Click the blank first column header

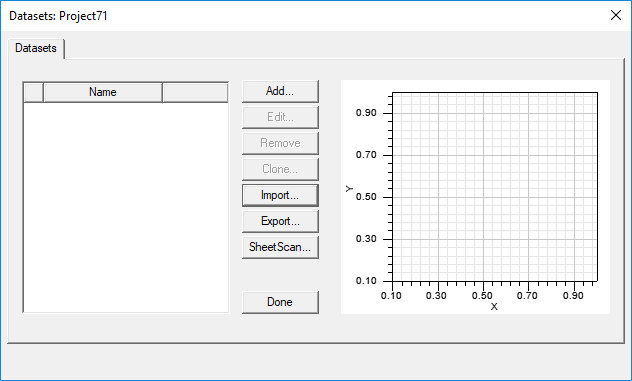coord(34,92)
